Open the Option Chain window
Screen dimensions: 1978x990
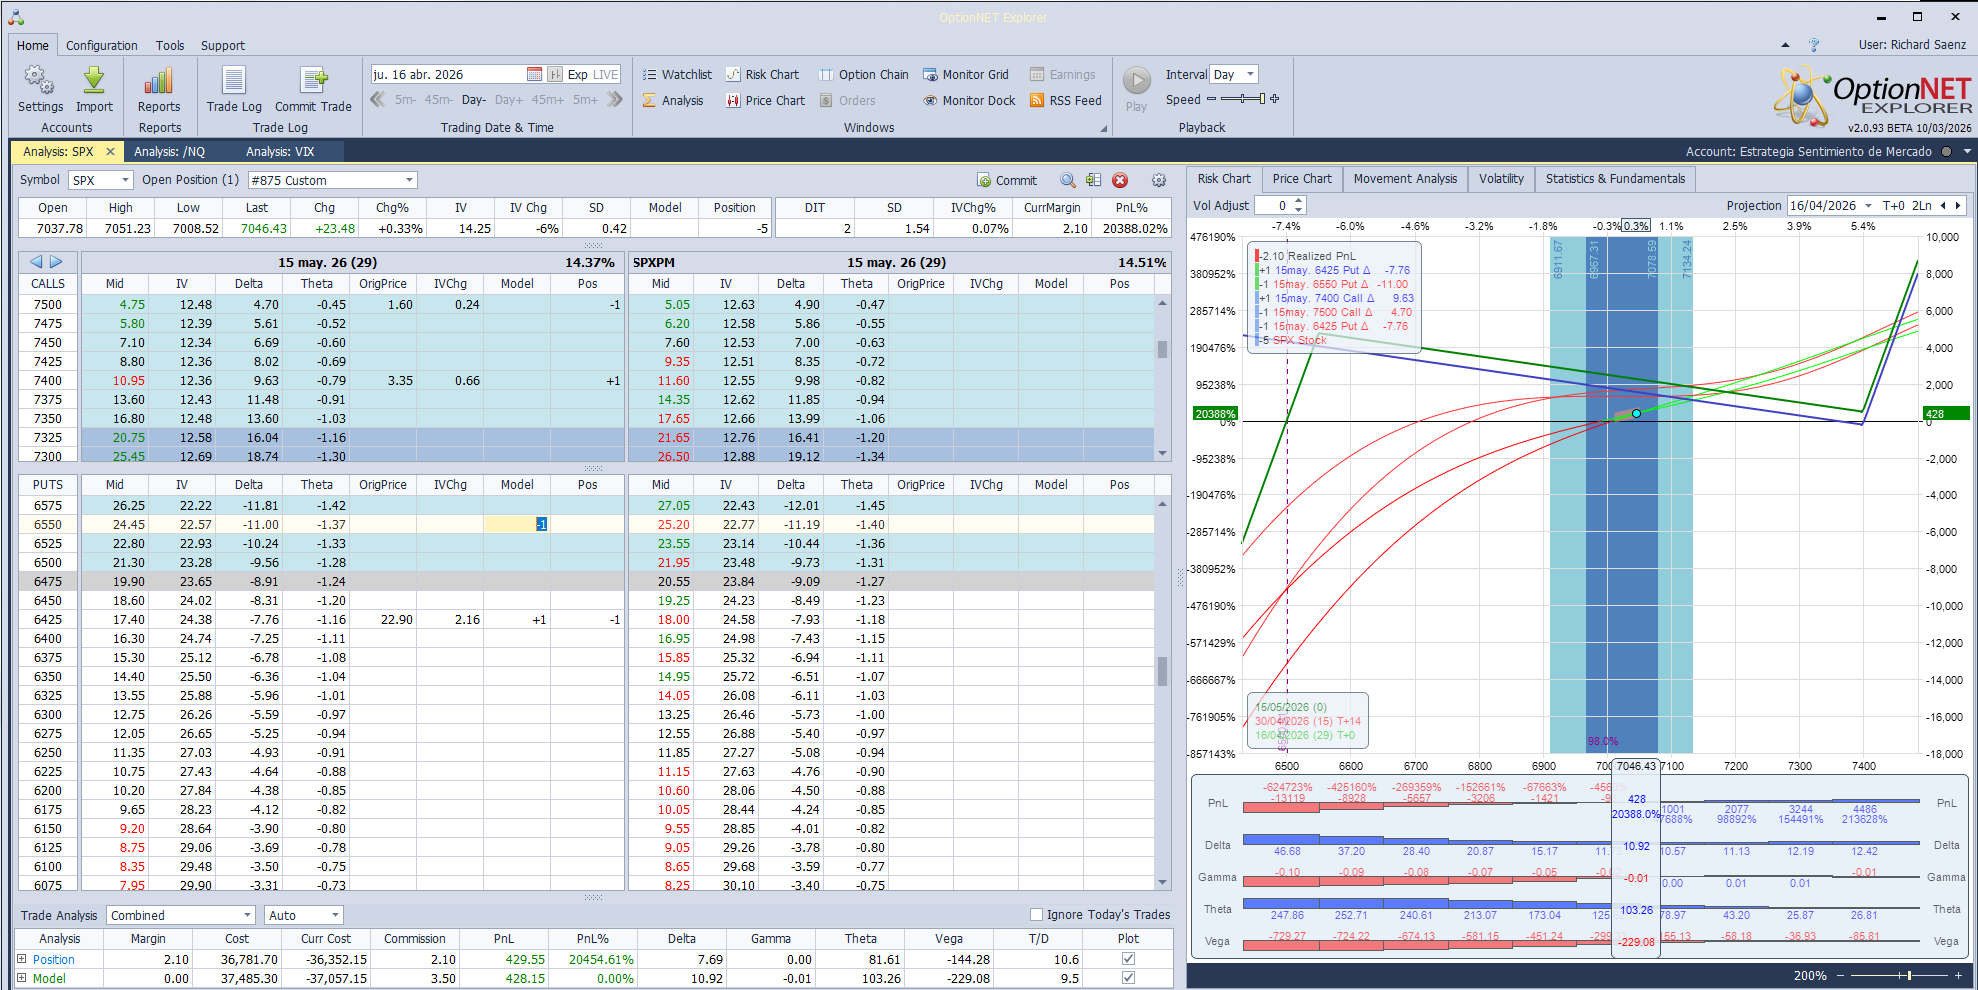pyautogui.click(x=864, y=74)
